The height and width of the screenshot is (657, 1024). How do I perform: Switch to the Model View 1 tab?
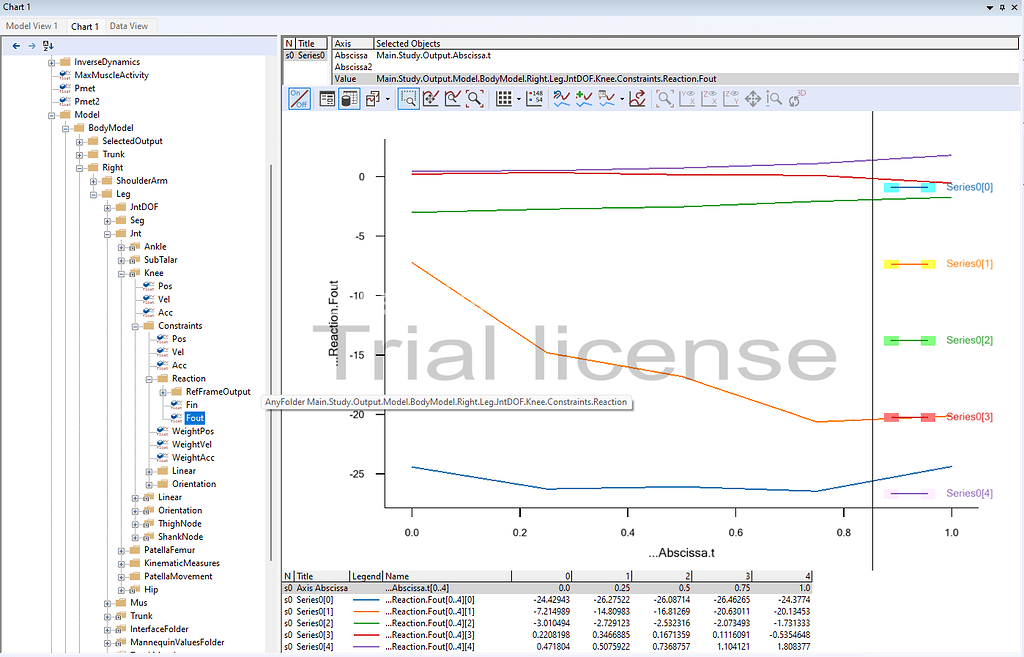tap(32, 26)
